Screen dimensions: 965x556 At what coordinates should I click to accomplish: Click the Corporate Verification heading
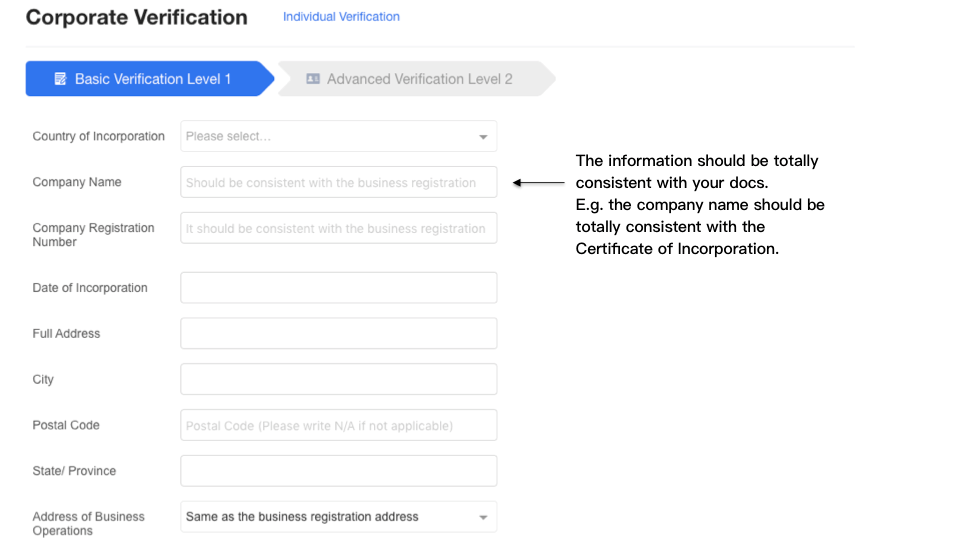click(x=137, y=17)
